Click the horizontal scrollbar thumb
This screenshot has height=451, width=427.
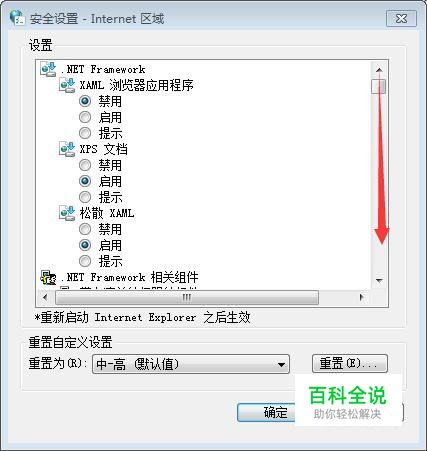(187, 297)
